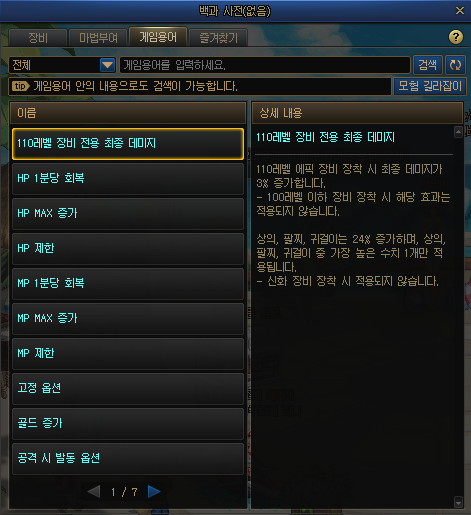
Task: Click scrollbar up arrow in detail panel
Action: [458, 132]
